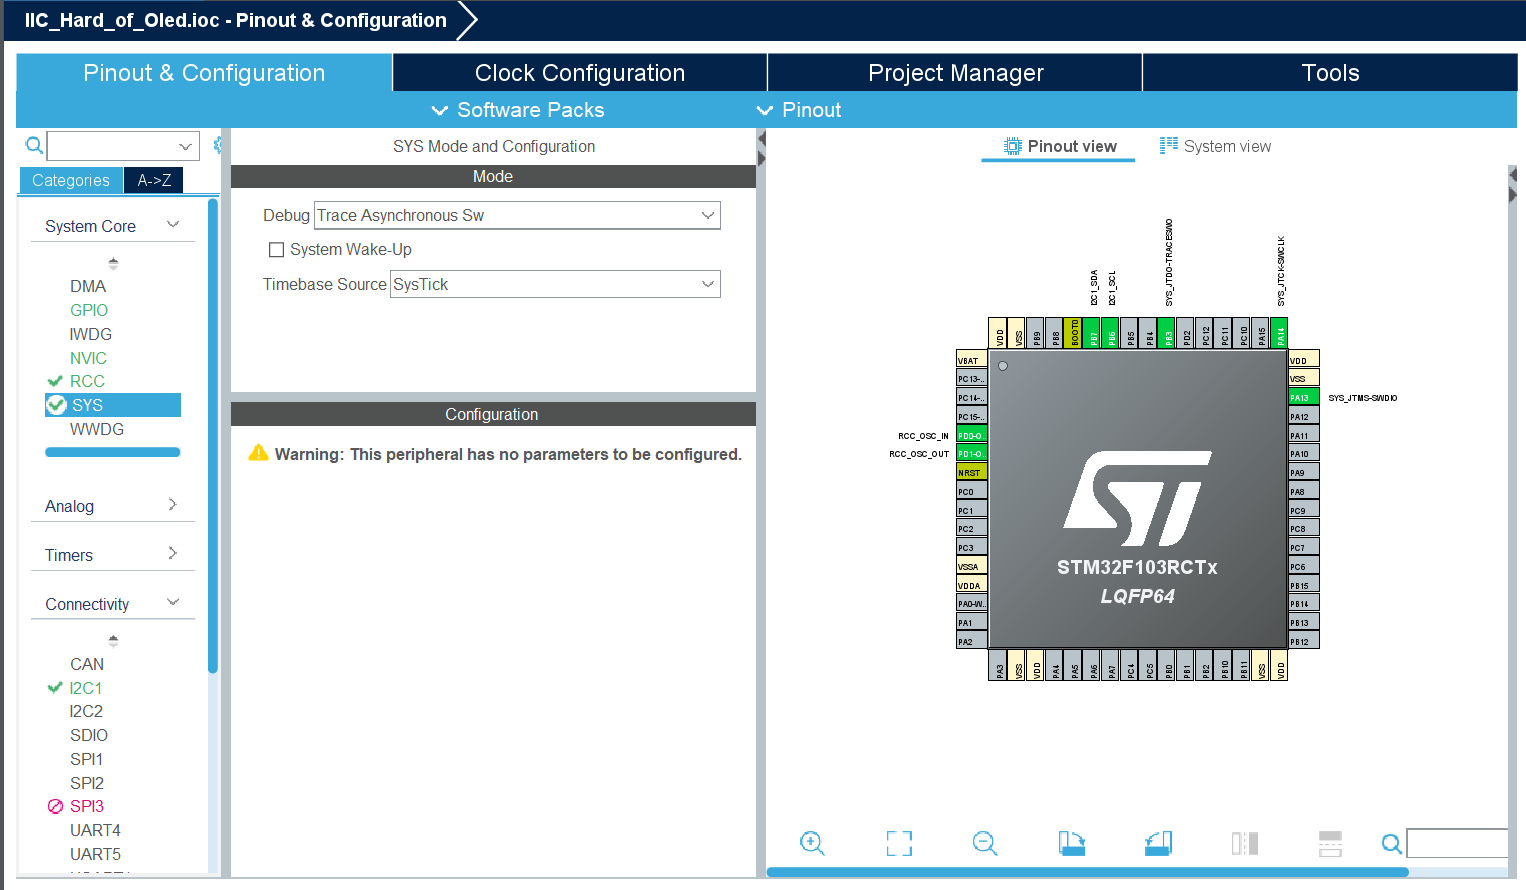Switch to the Project Manager tab
This screenshot has width=1526, height=890.
[955, 73]
